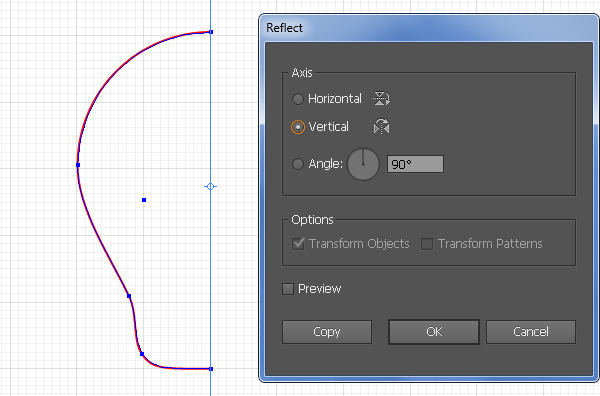Toggle the Transform Objects checkbox
This screenshot has width=600, height=396.
click(x=298, y=244)
